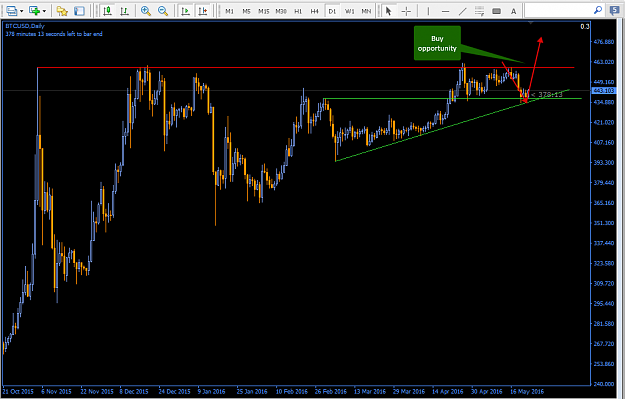Image resolution: width=625 pixels, height=399 pixels.
Task: Click the chart shift triangle marker
Action: (x=530, y=23)
